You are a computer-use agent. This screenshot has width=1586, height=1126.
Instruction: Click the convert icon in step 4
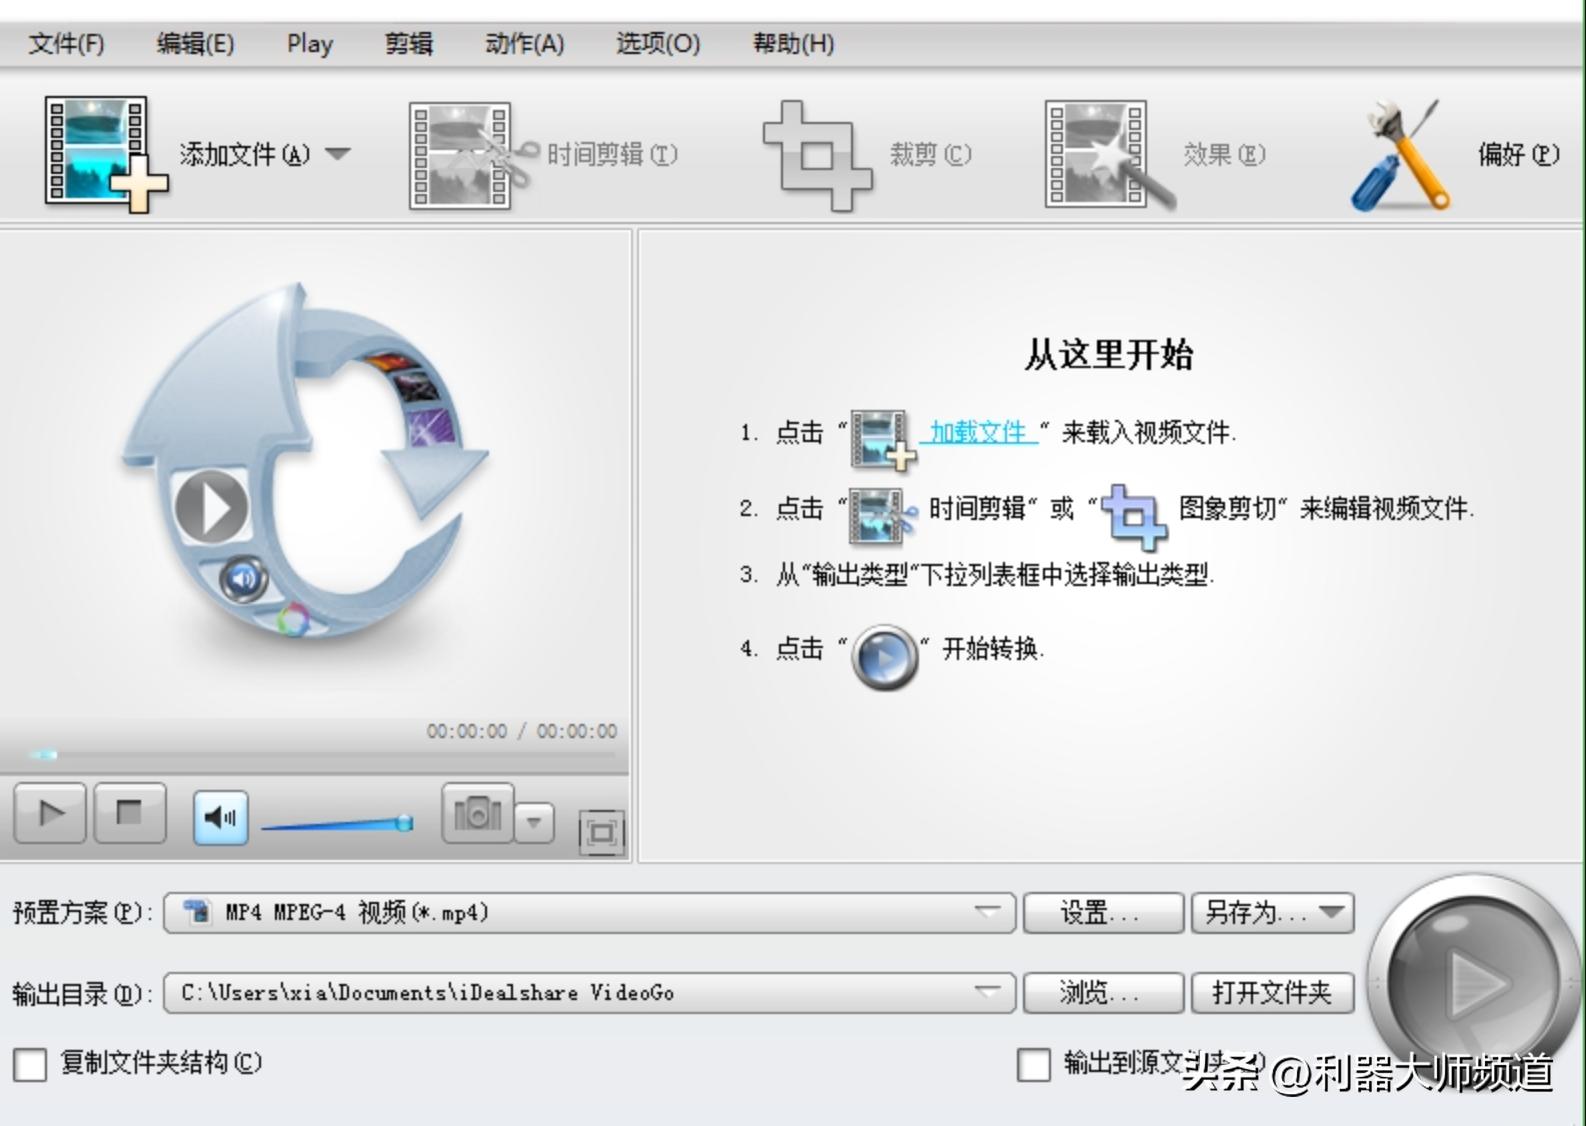coord(885,657)
